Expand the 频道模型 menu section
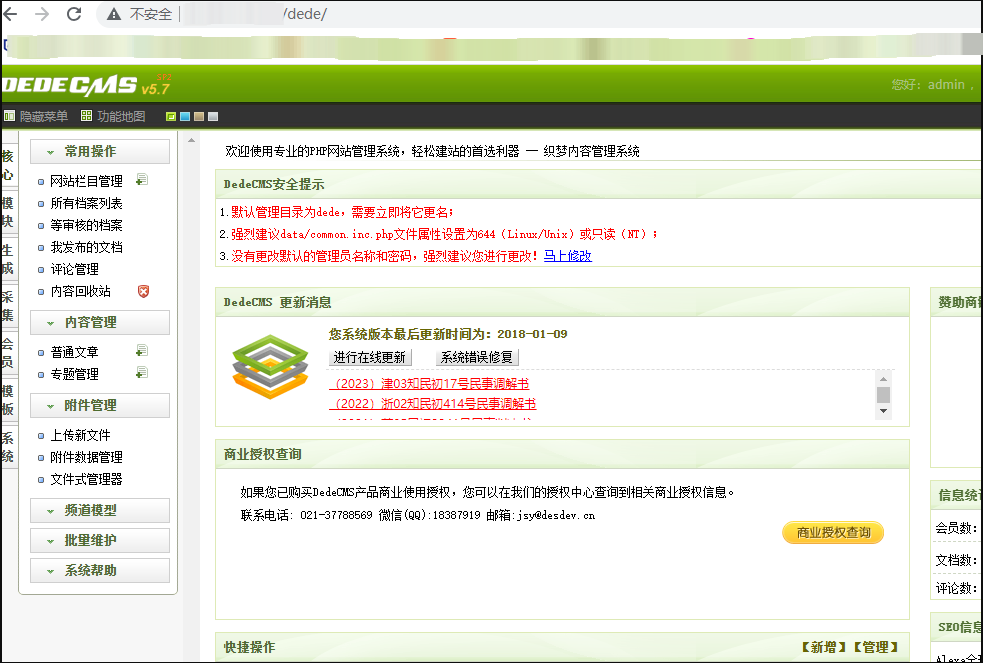 [x=100, y=511]
